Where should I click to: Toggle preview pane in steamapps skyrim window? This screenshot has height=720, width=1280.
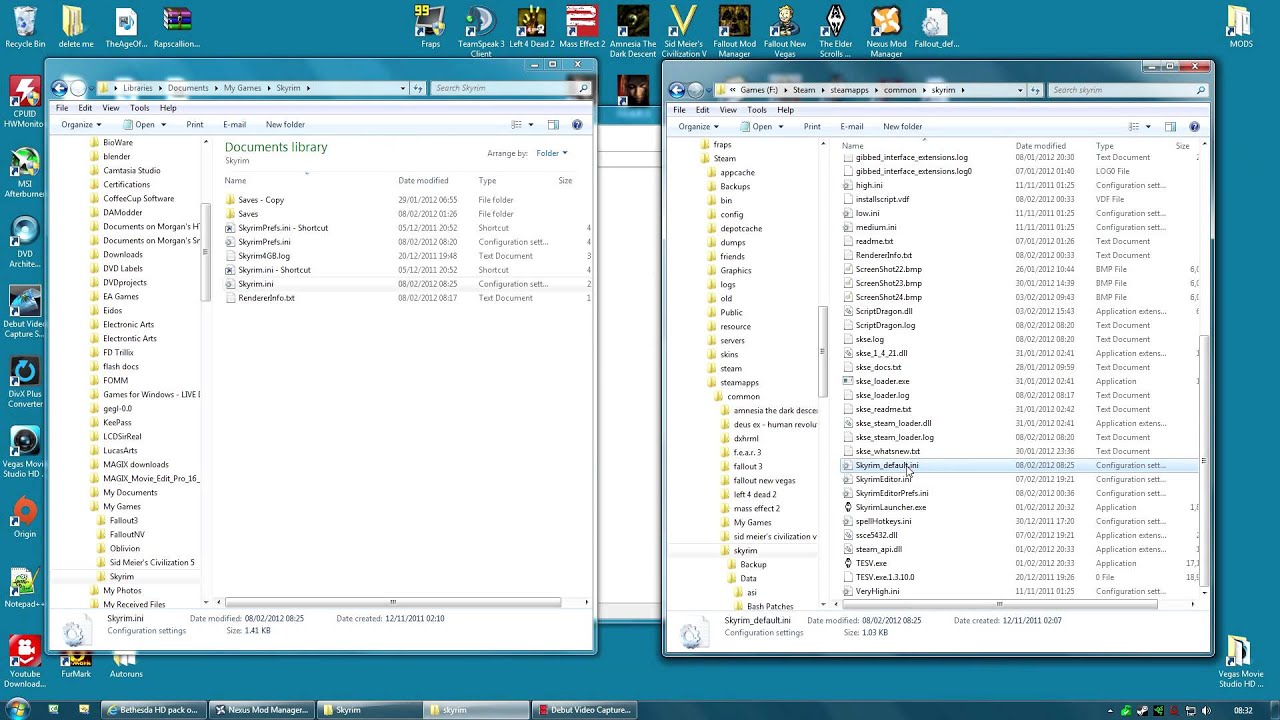(1171, 127)
